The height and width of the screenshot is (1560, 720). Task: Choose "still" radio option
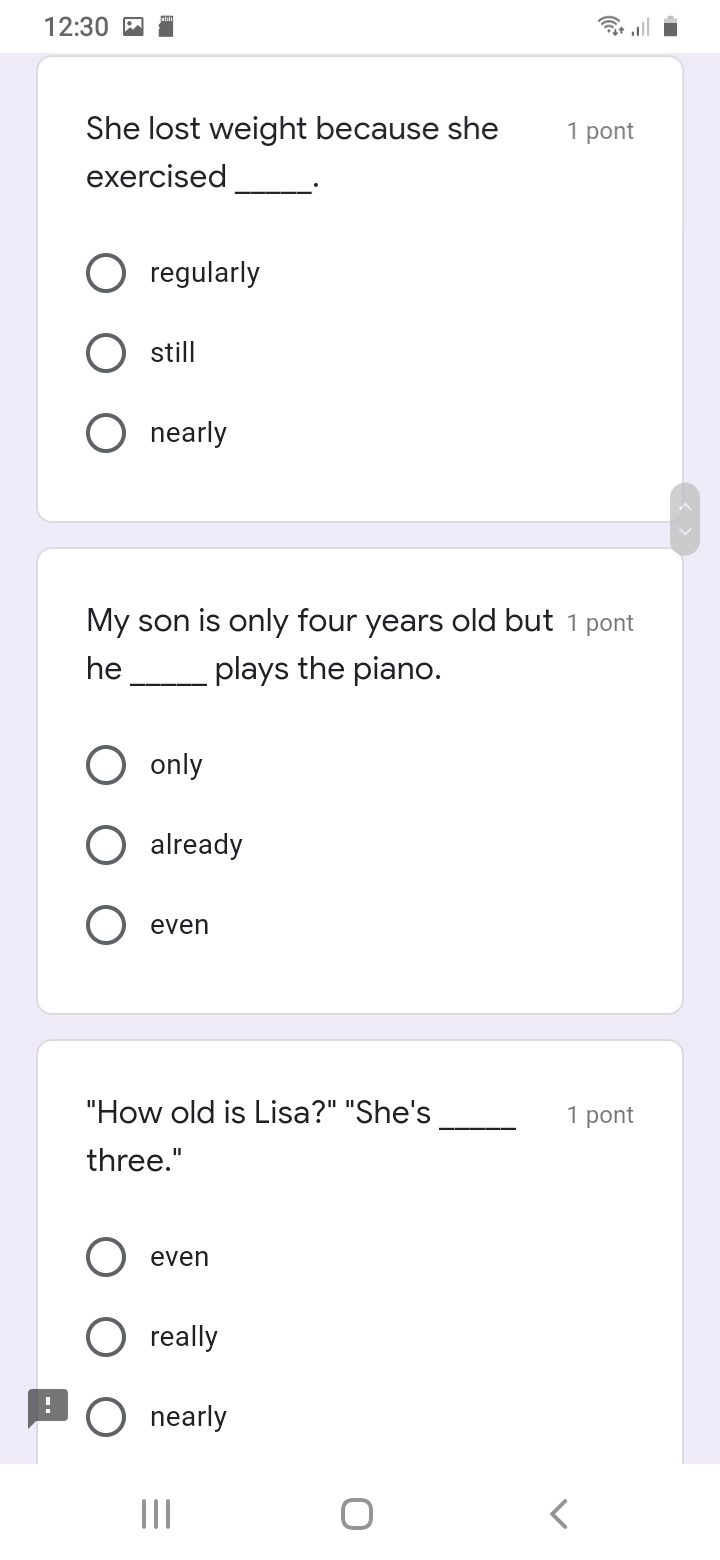tap(106, 353)
